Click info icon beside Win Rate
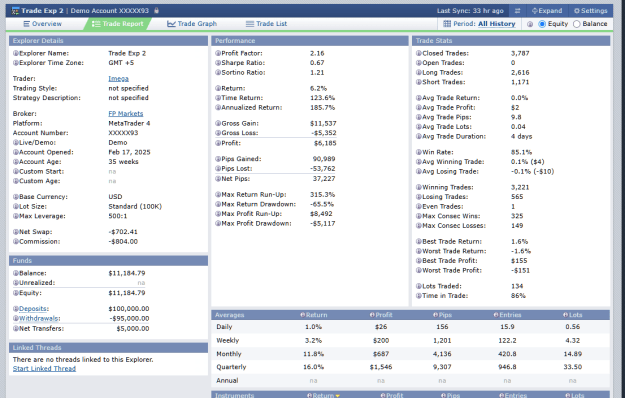The height and width of the screenshot is (398, 625). pos(419,152)
